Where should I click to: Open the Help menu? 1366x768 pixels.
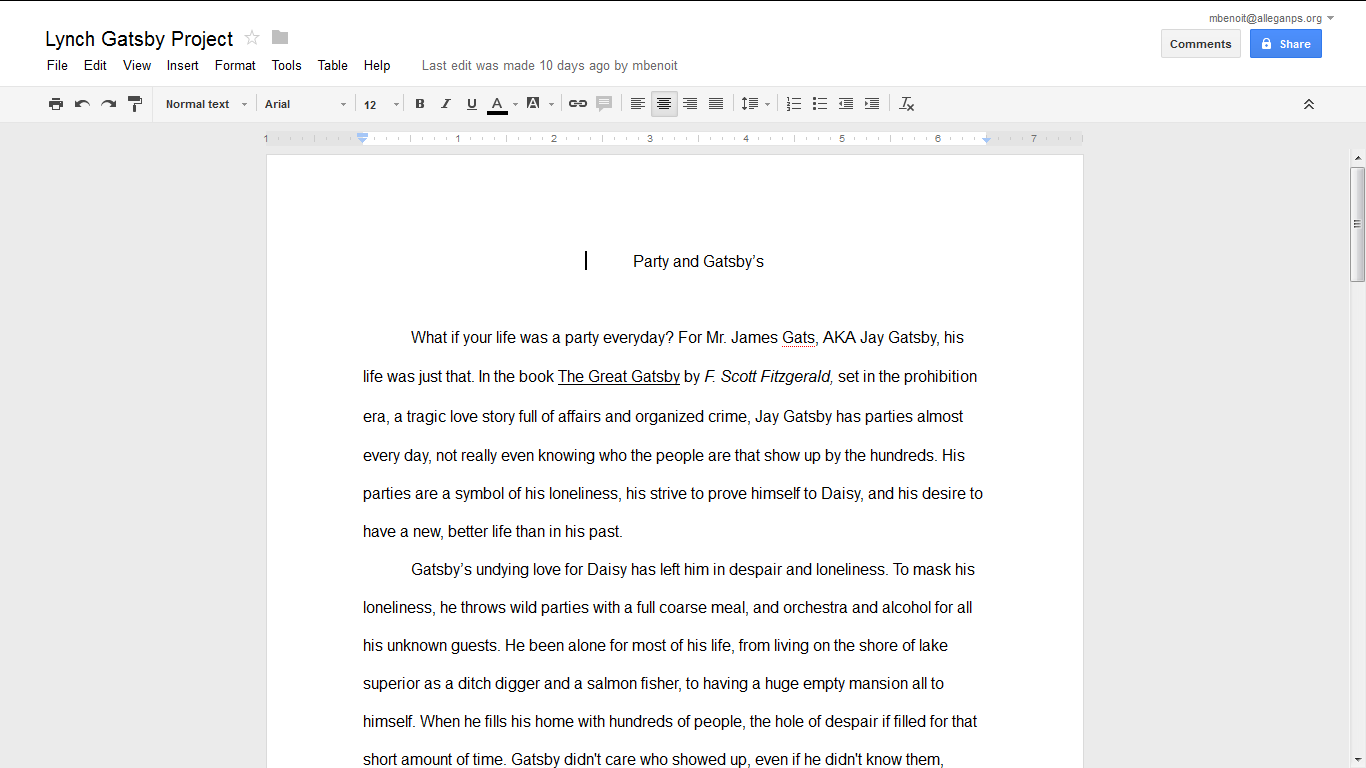[377, 65]
